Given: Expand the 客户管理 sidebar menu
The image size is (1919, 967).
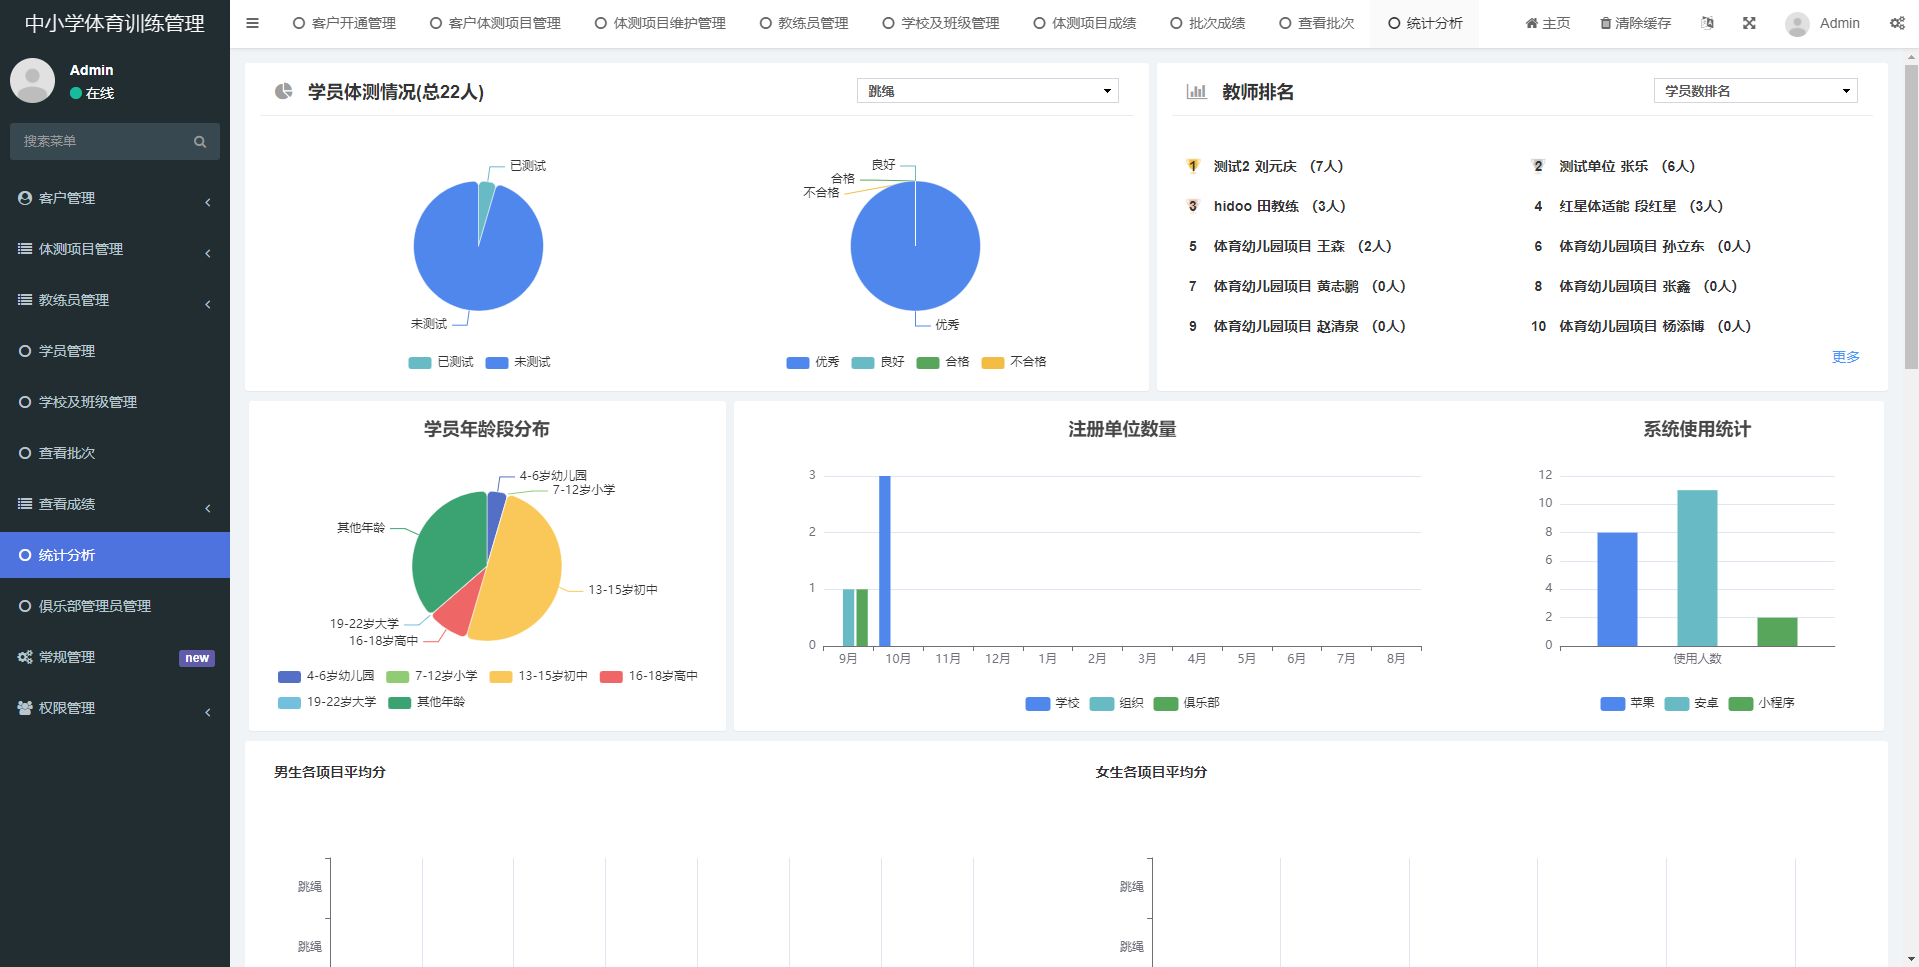Looking at the screenshot, I should 115,198.
